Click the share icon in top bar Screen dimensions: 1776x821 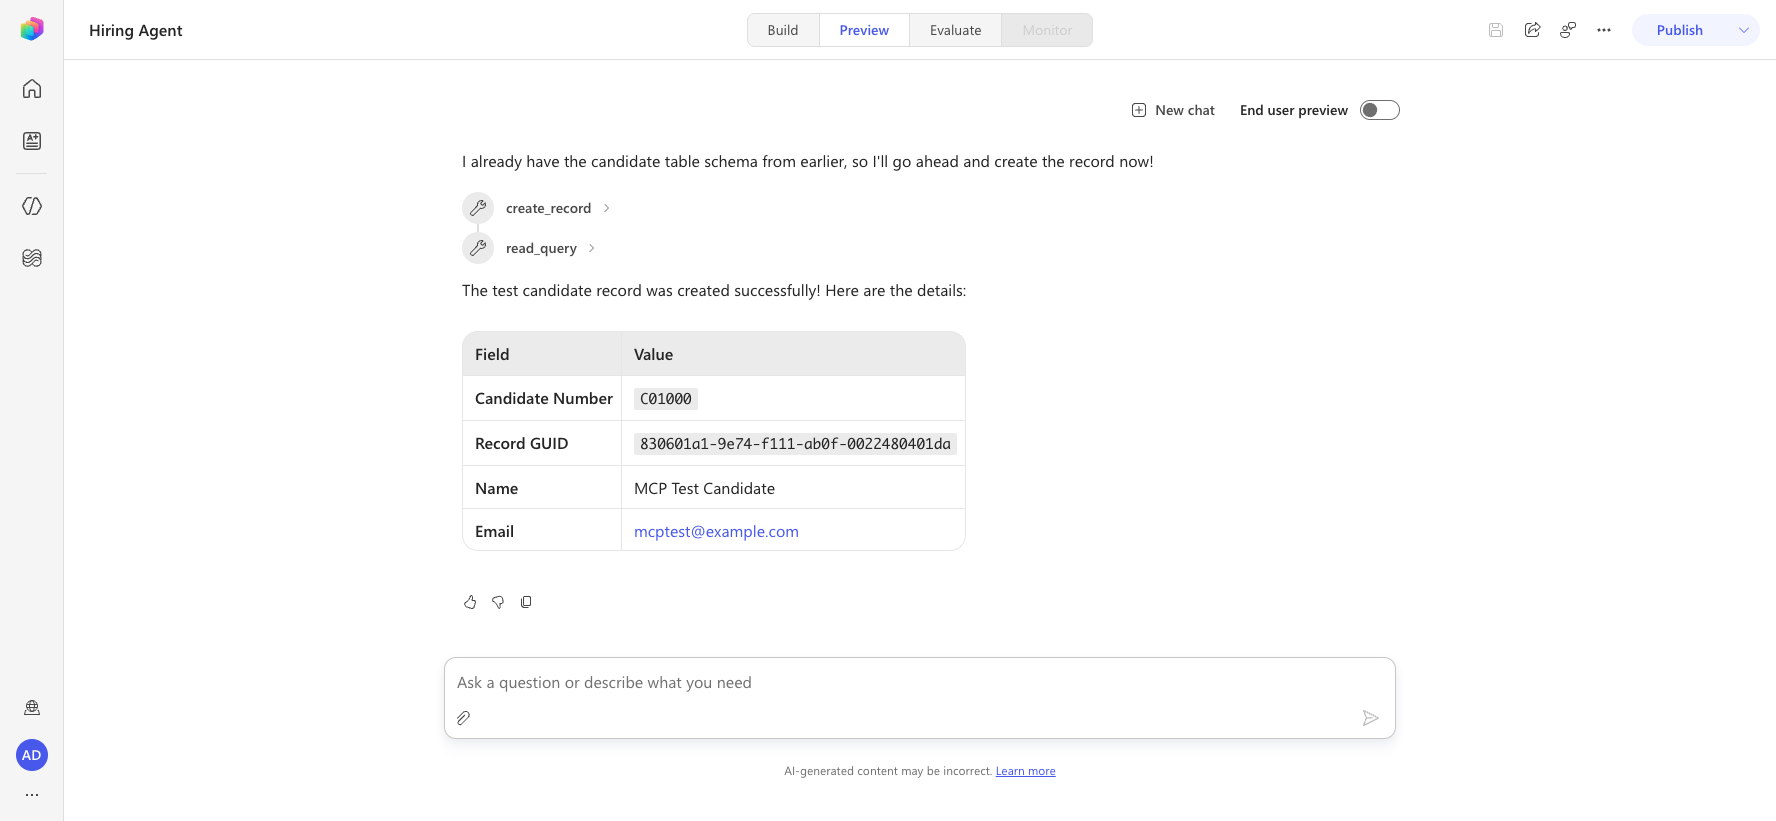[x=1532, y=30]
